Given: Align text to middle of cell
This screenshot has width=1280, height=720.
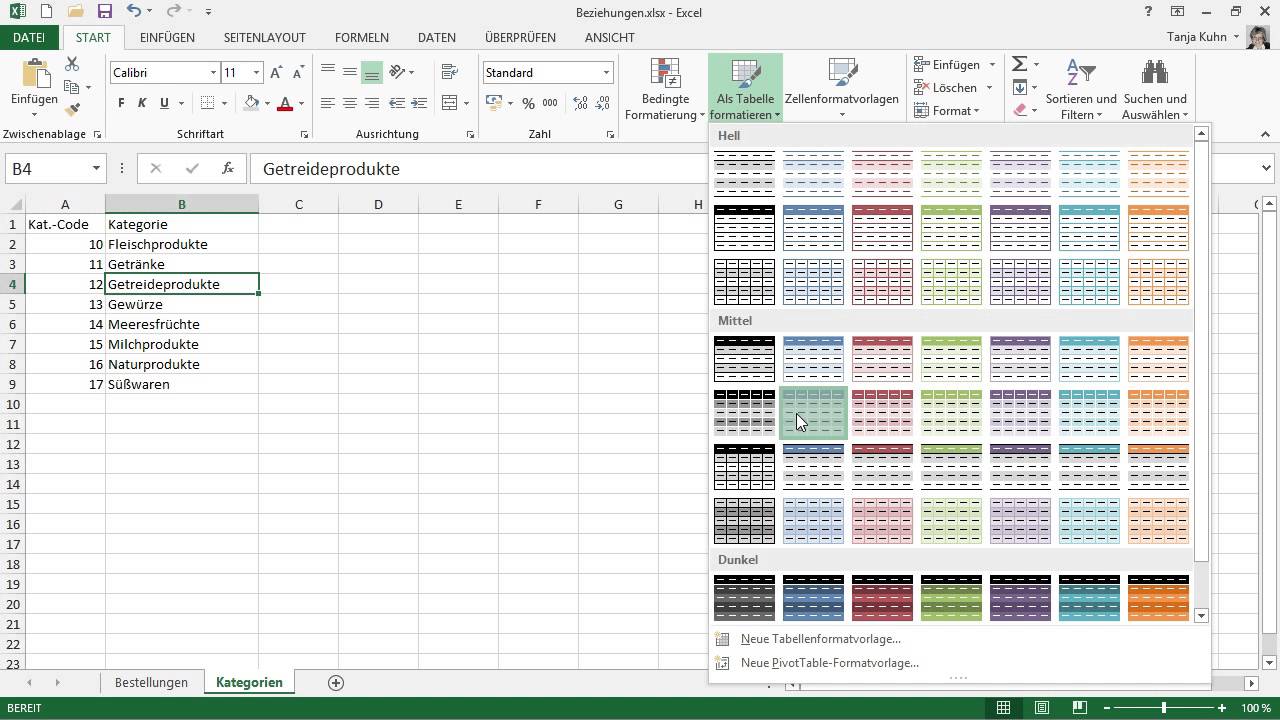Looking at the screenshot, I should coord(350,72).
